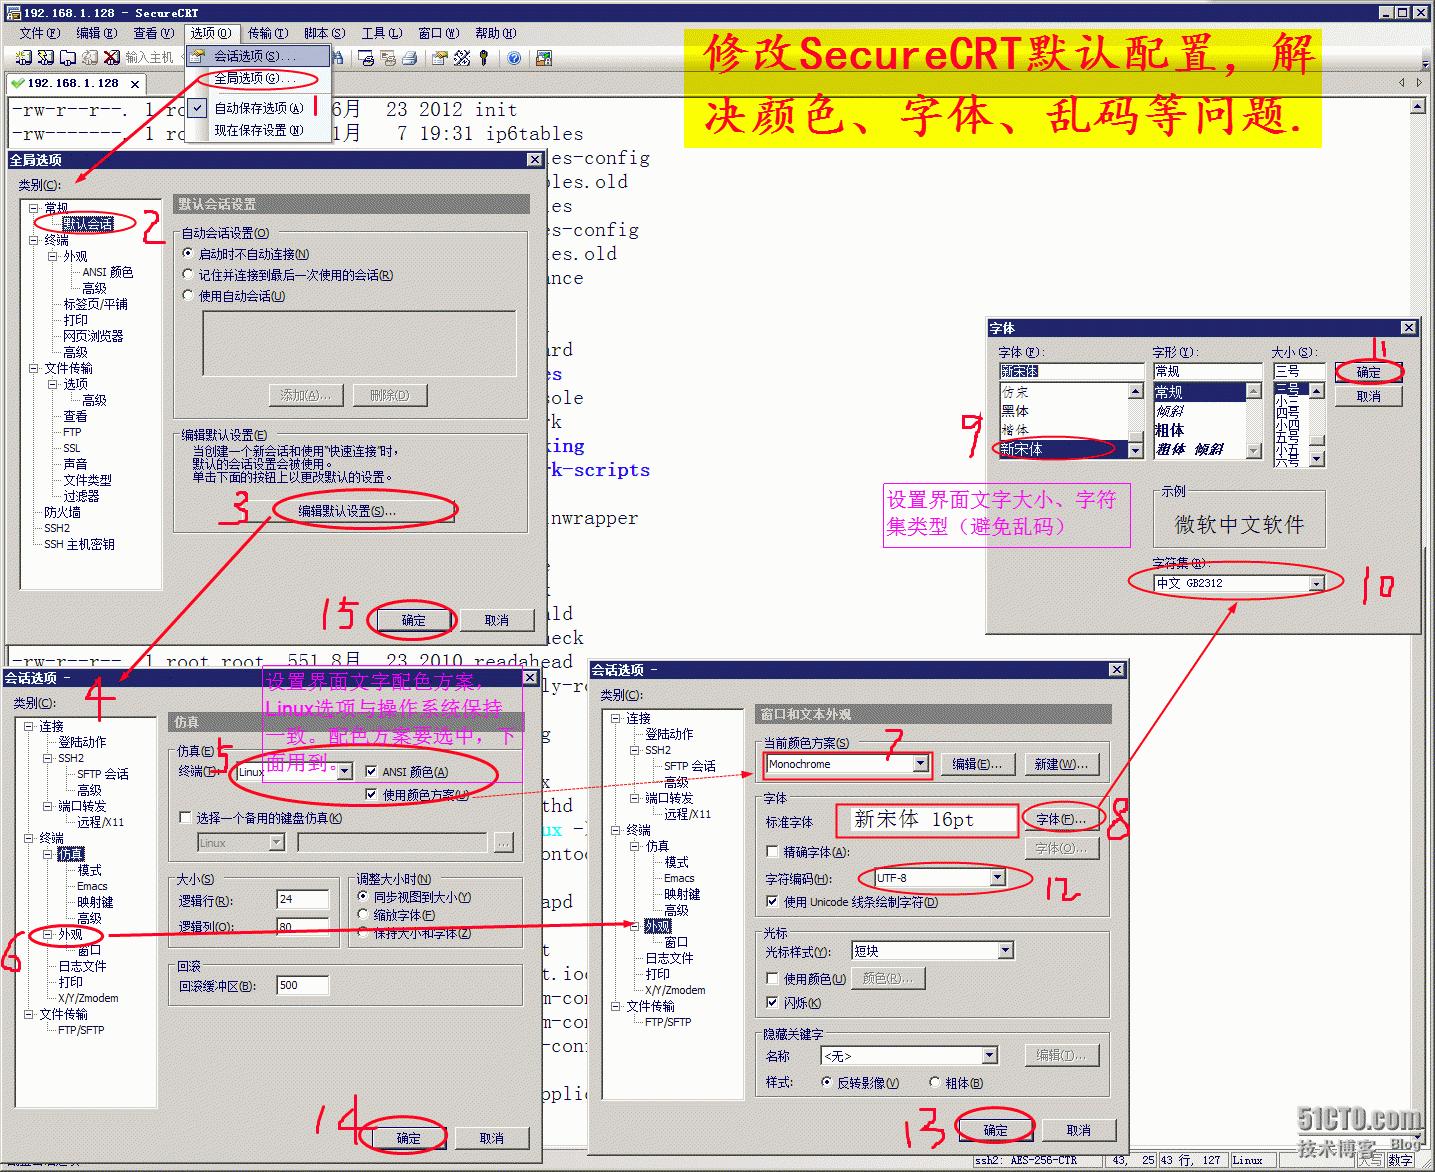
Task: Click the key-shaped toolbar icon
Action: pos(484,57)
